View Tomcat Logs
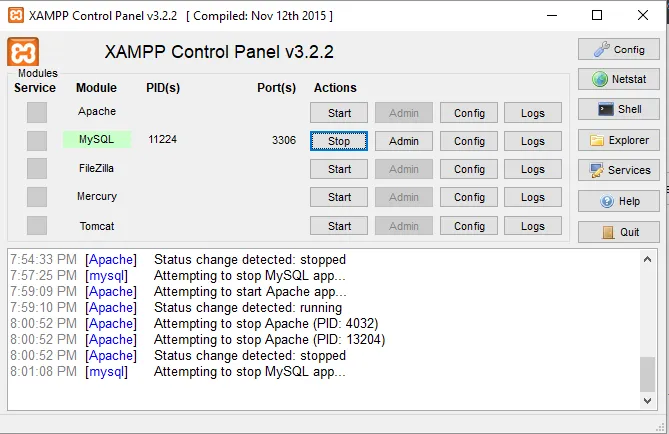 click(533, 226)
